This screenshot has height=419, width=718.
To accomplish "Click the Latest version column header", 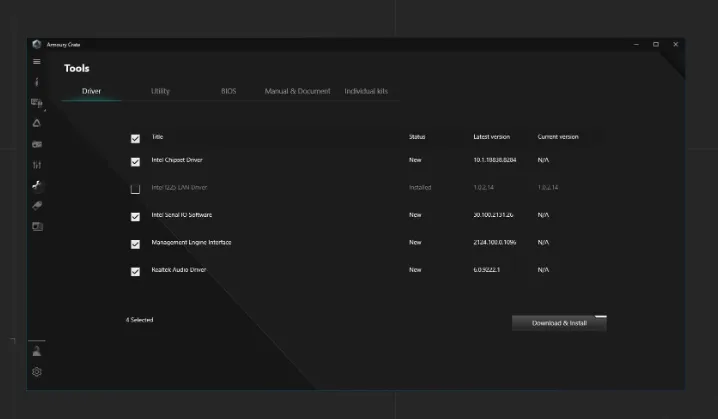I will click(x=491, y=136).
